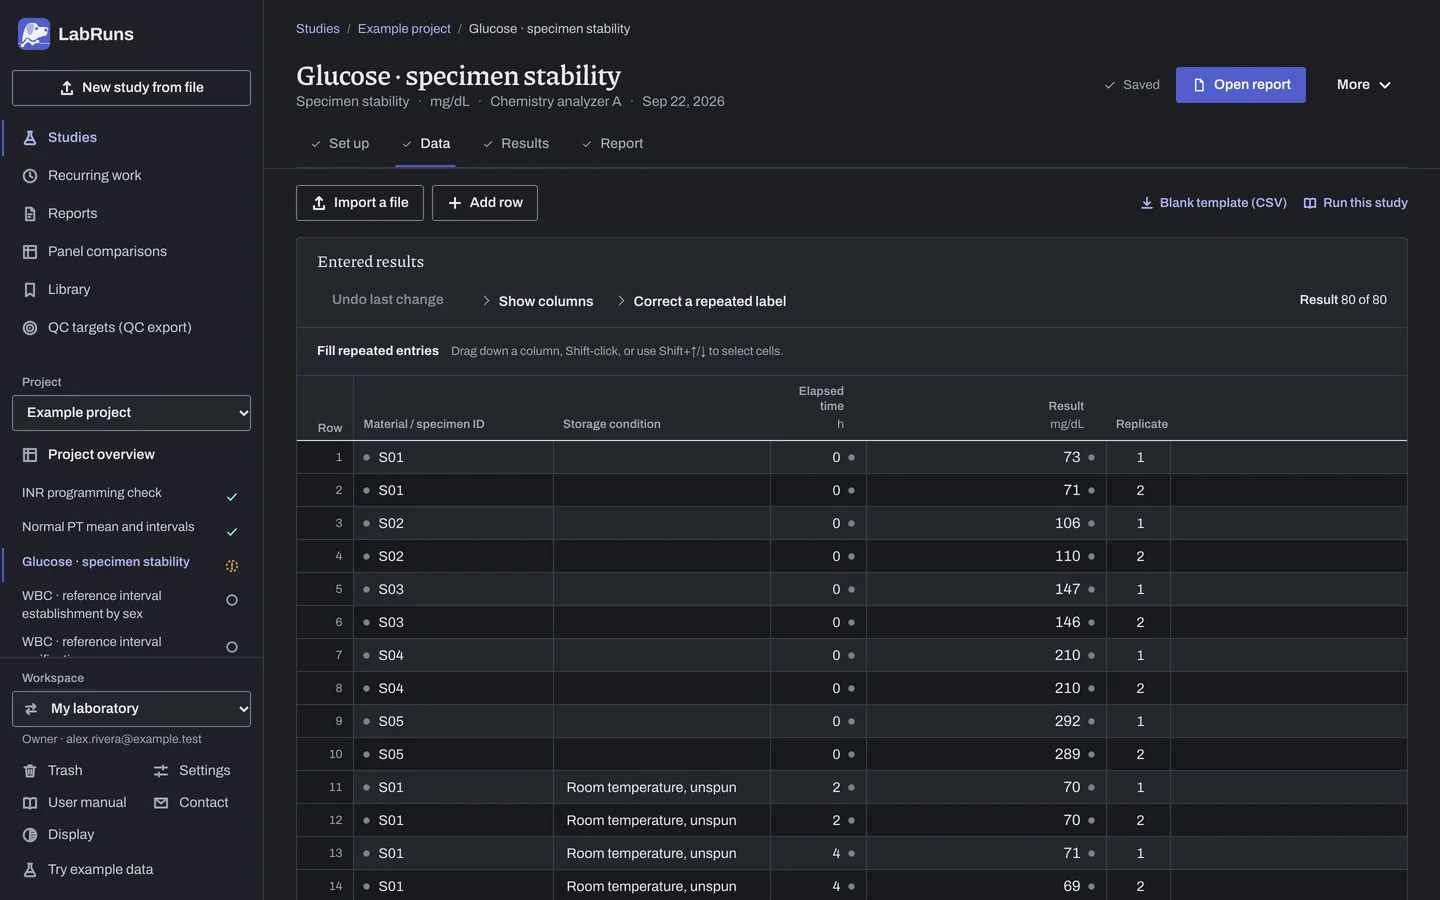The height and width of the screenshot is (900, 1440).
Task: Click the Open report button
Action: [1241, 85]
